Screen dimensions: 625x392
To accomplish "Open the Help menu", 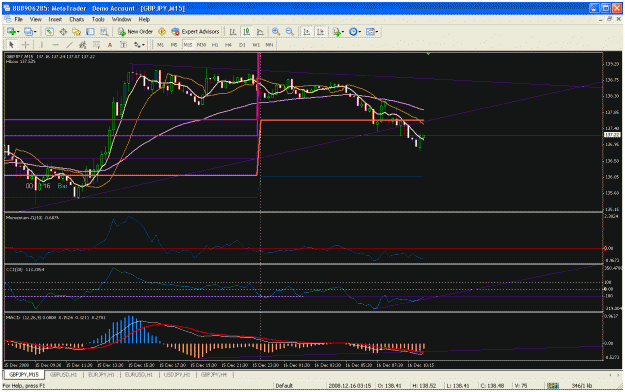I will tap(144, 19).
